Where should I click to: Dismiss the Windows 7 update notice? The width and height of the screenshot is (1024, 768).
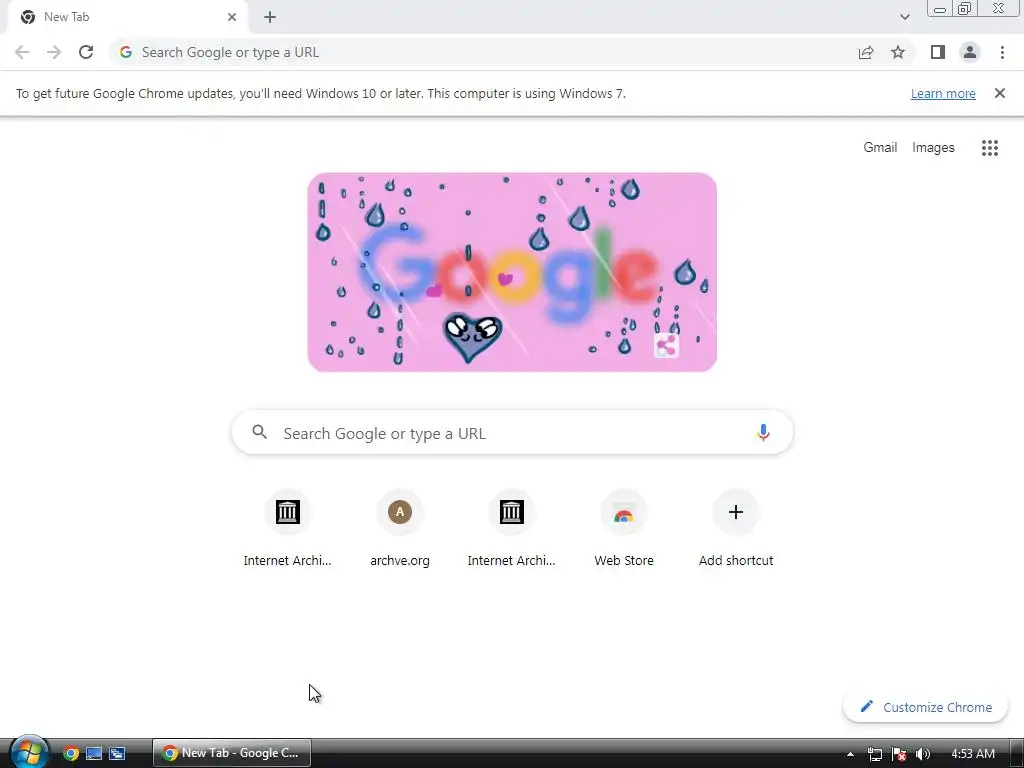click(999, 93)
